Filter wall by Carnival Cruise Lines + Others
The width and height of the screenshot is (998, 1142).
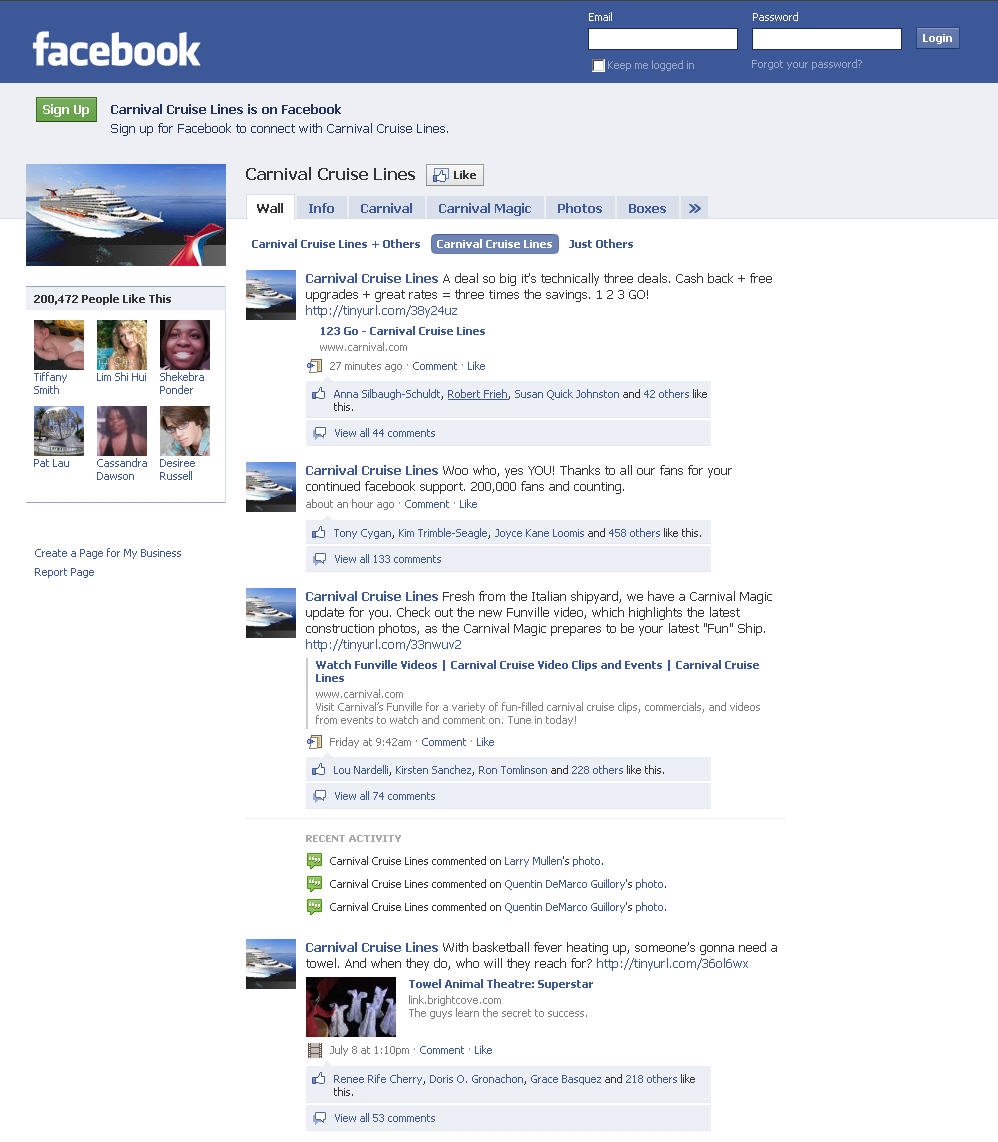click(336, 244)
